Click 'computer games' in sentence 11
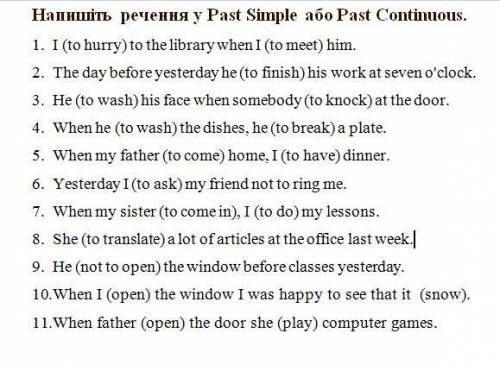Image resolution: width=500 pixels, height=371 pixels. coord(379,323)
